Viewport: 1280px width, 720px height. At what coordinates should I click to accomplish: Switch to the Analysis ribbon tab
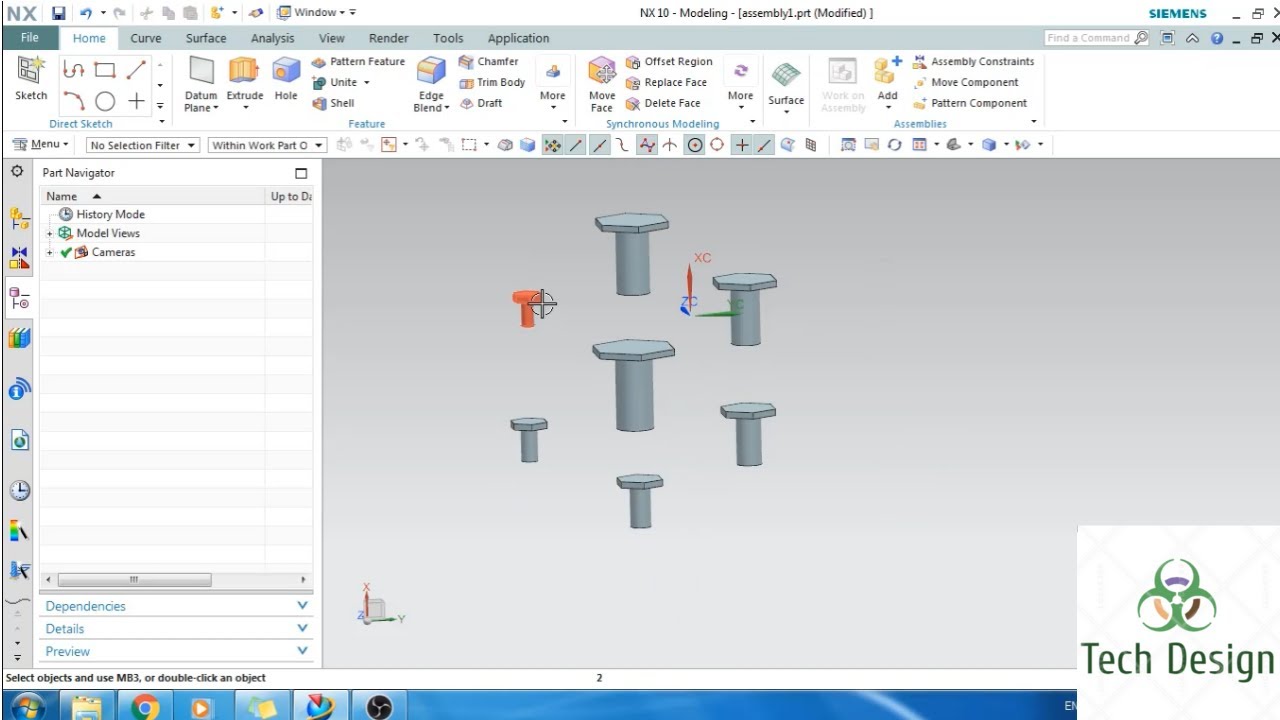click(x=272, y=38)
